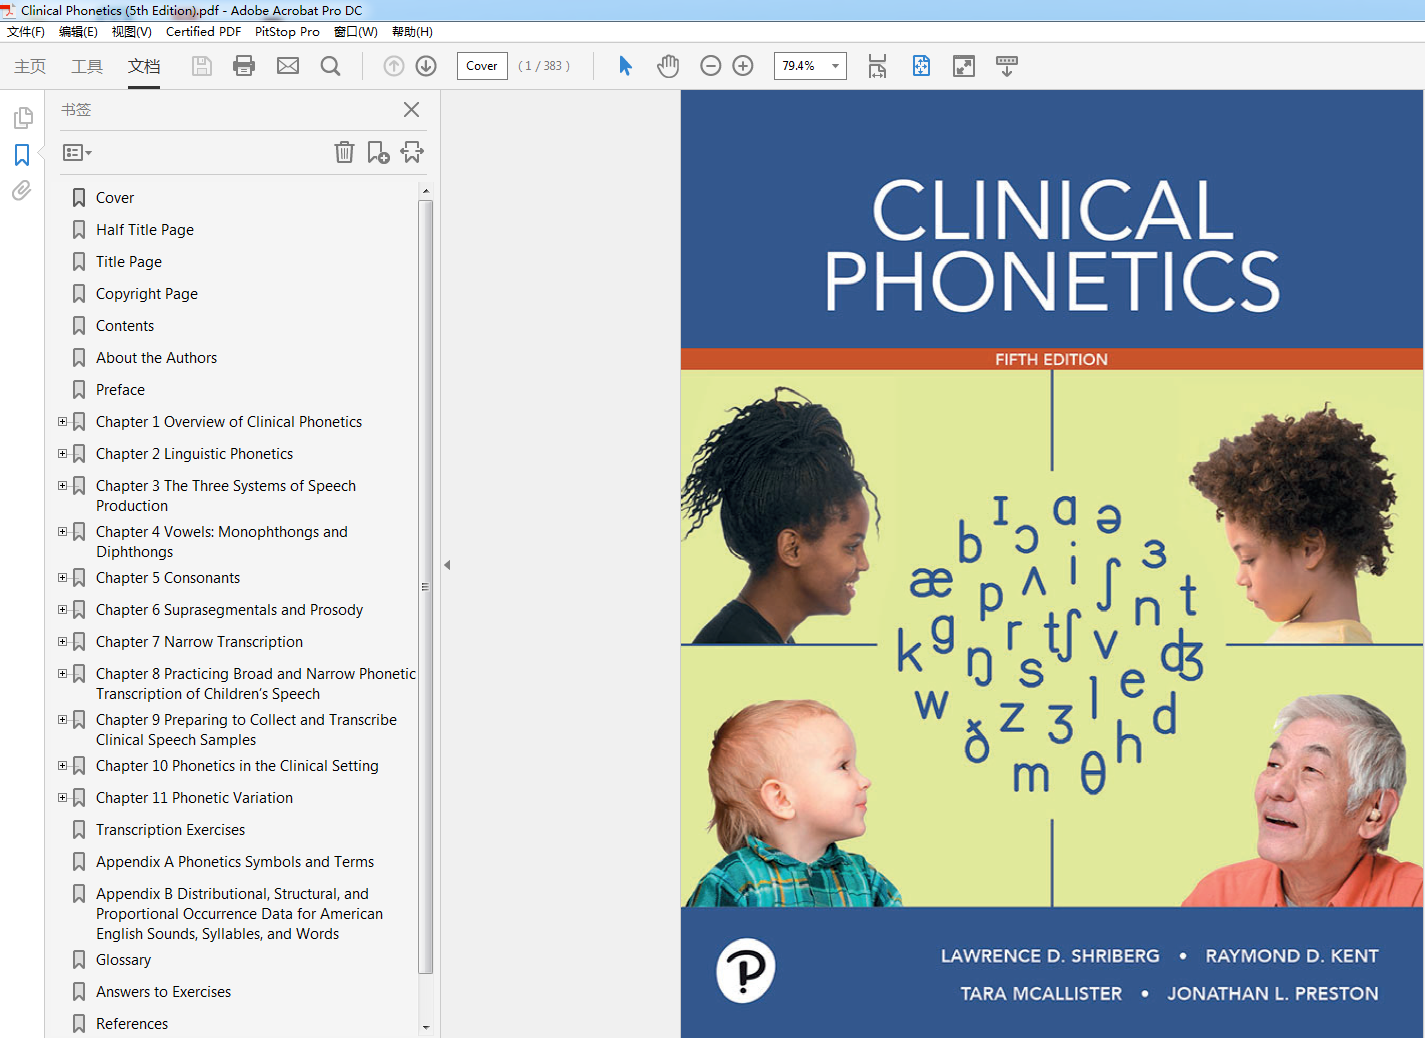Expand Chapter 4 Vowels bookmark
The height and width of the screenshot is (1038, 1425).
(x=62, y=532)
